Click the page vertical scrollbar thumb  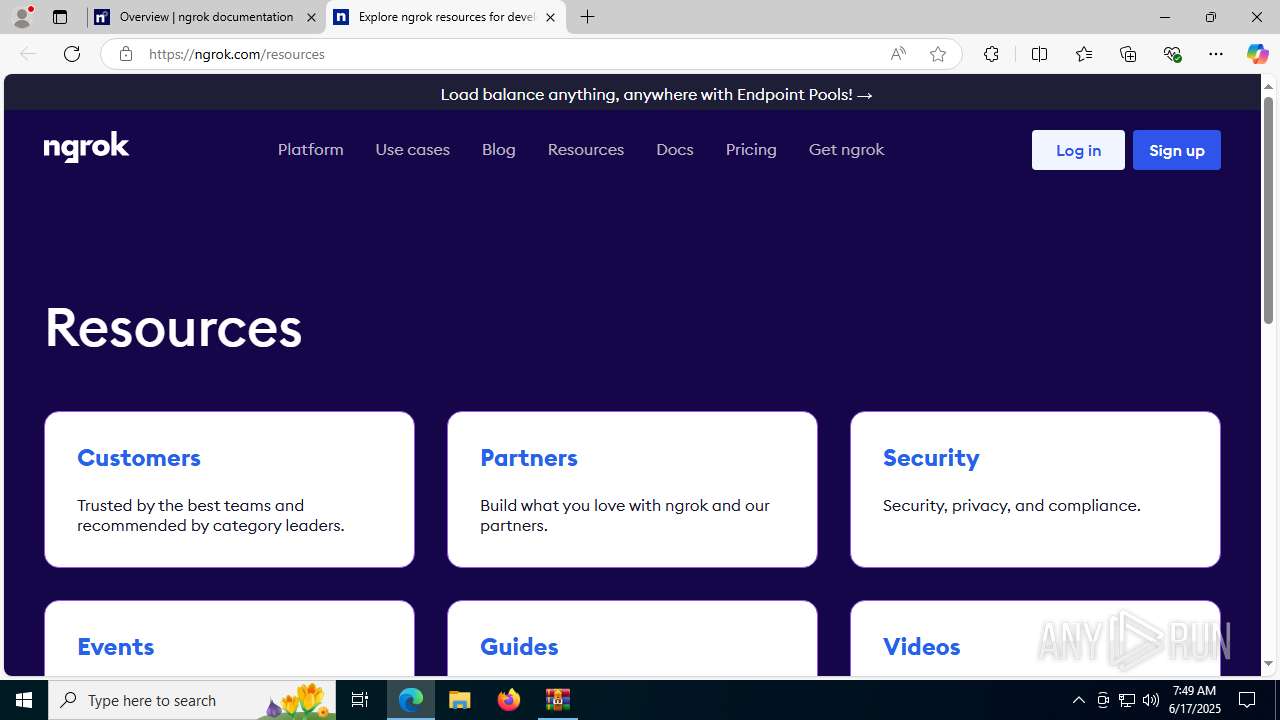tap(1268, 211)
